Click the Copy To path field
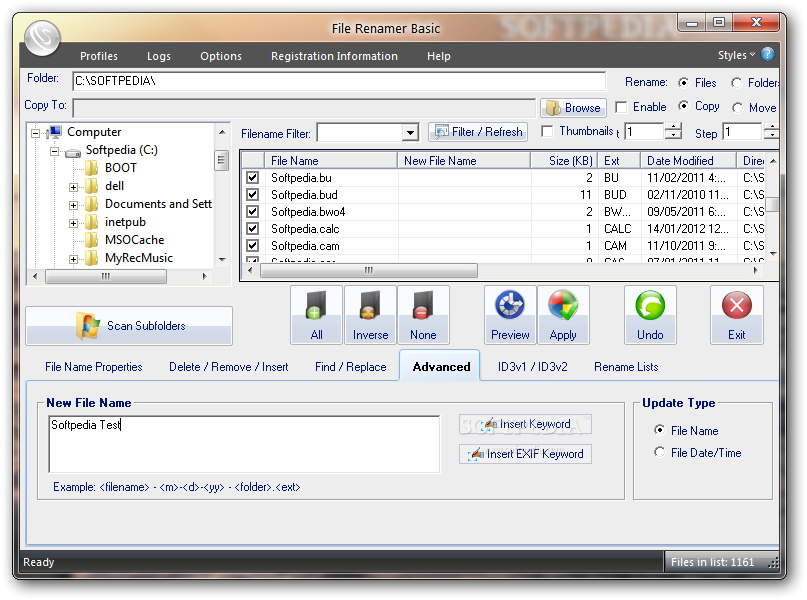807x600 pixels. 304,108
